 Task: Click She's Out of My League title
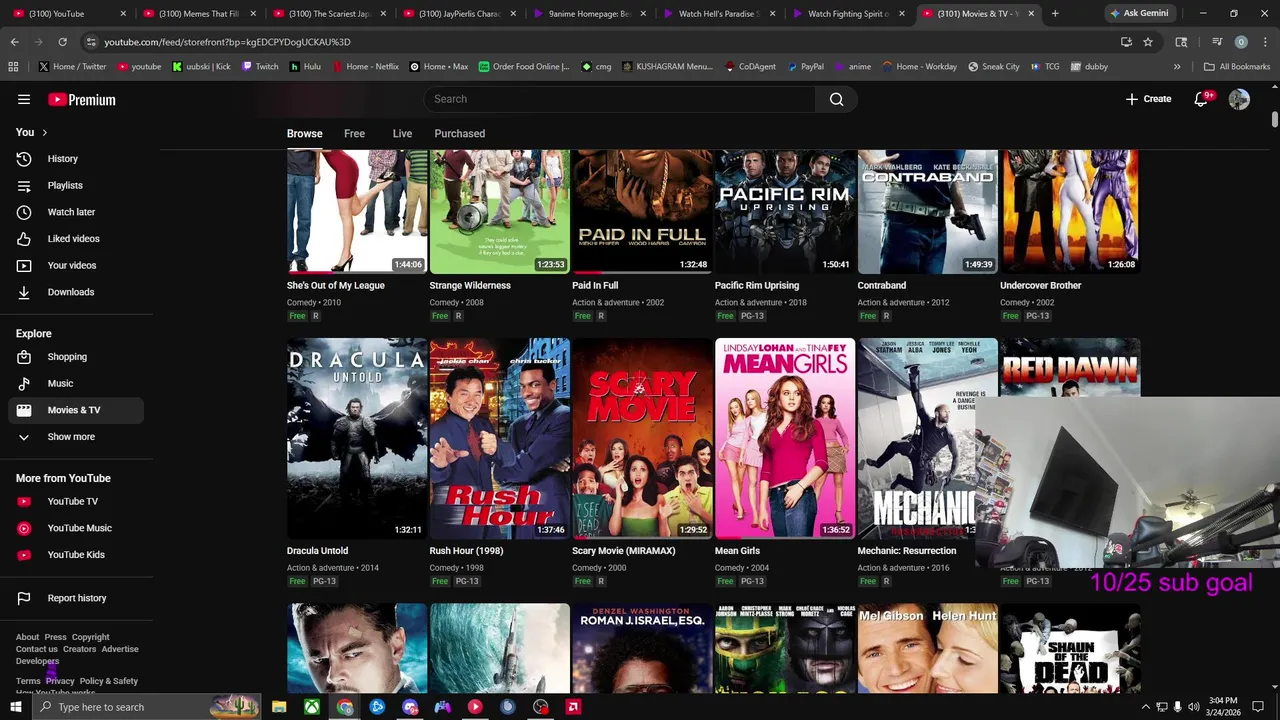[x=335, y=285]
